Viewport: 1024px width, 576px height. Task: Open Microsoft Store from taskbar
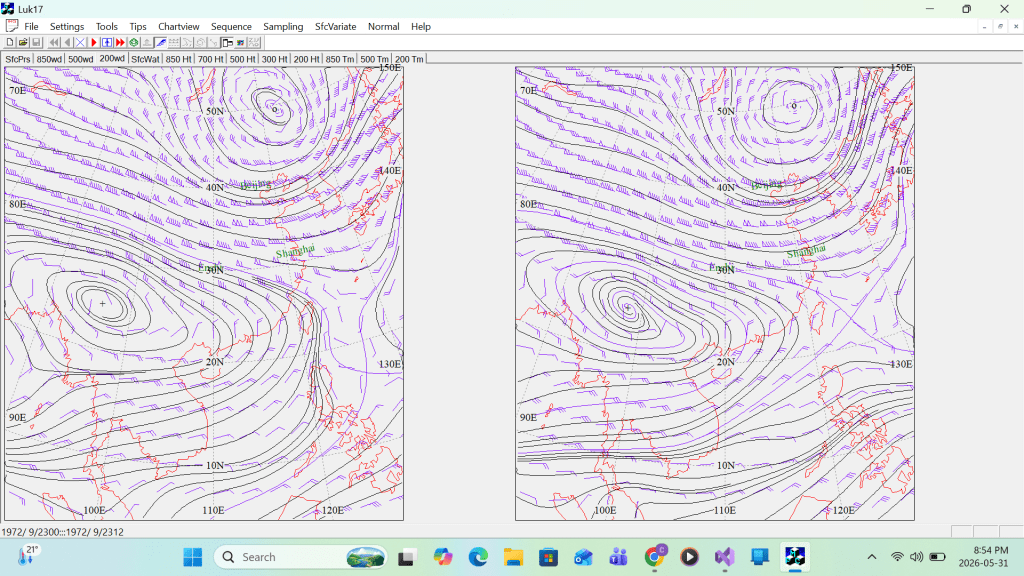[549, 557]
